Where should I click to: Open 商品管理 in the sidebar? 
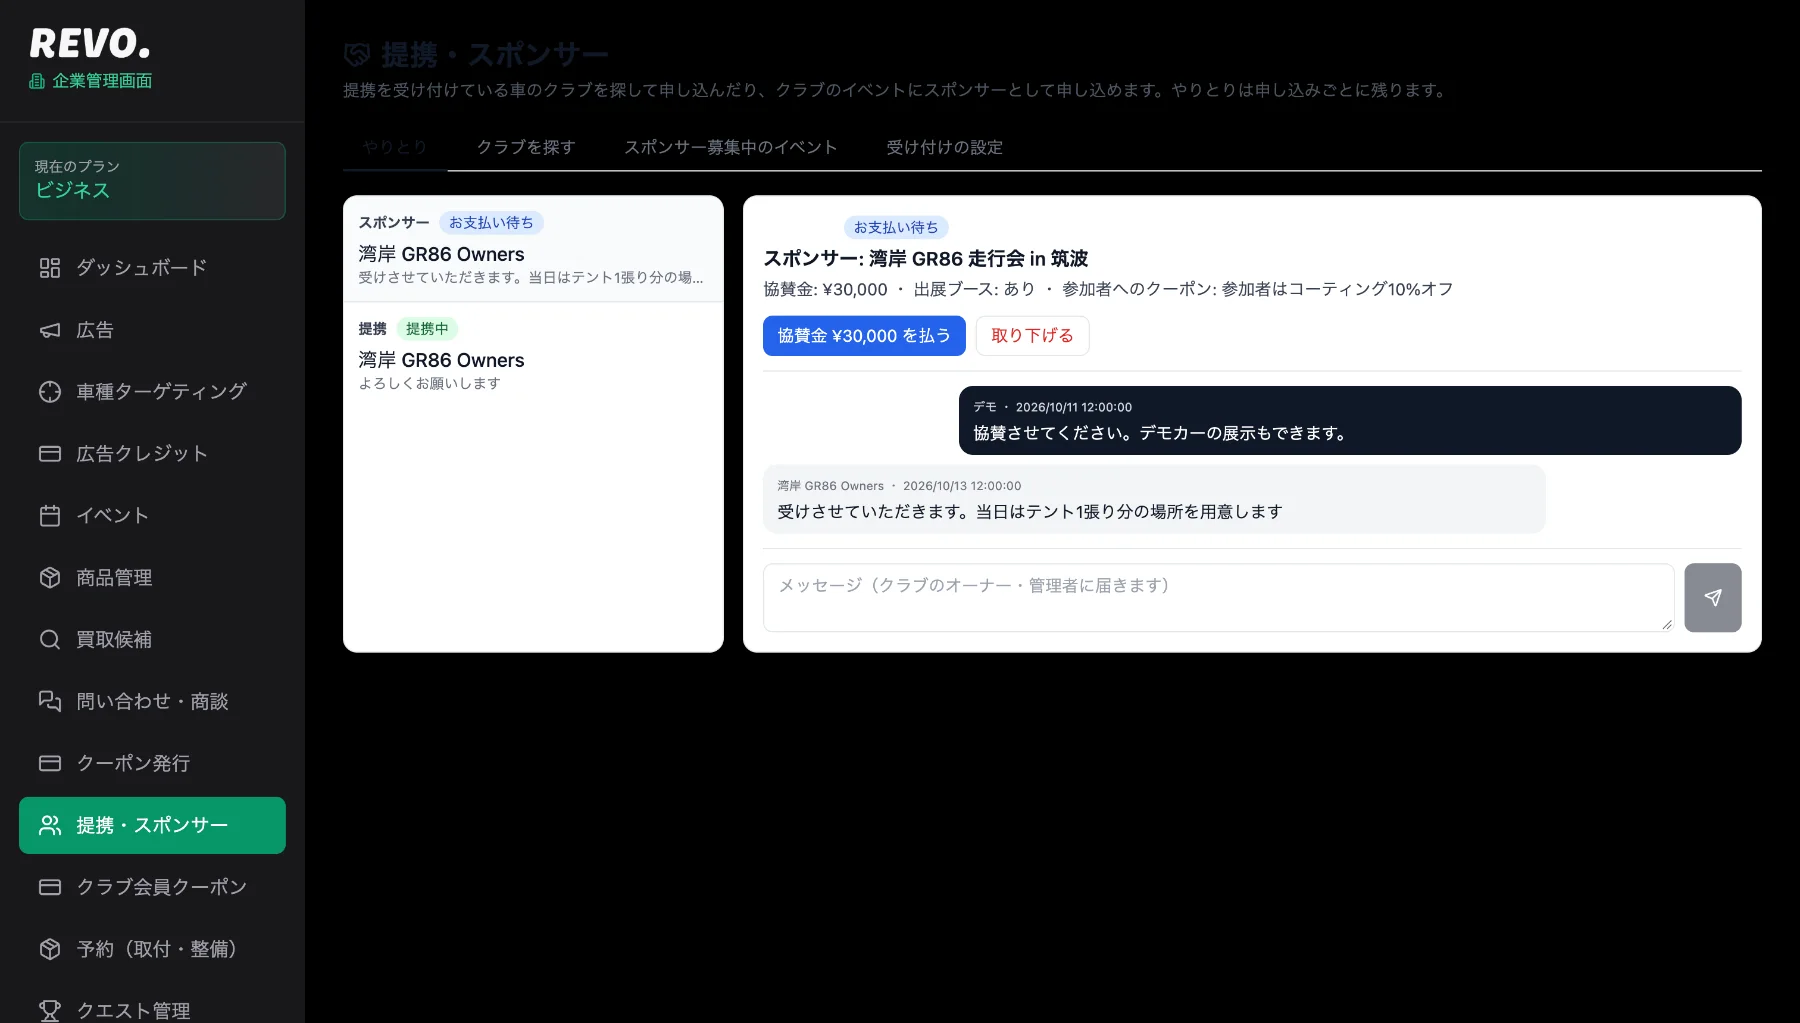(152, 578)
